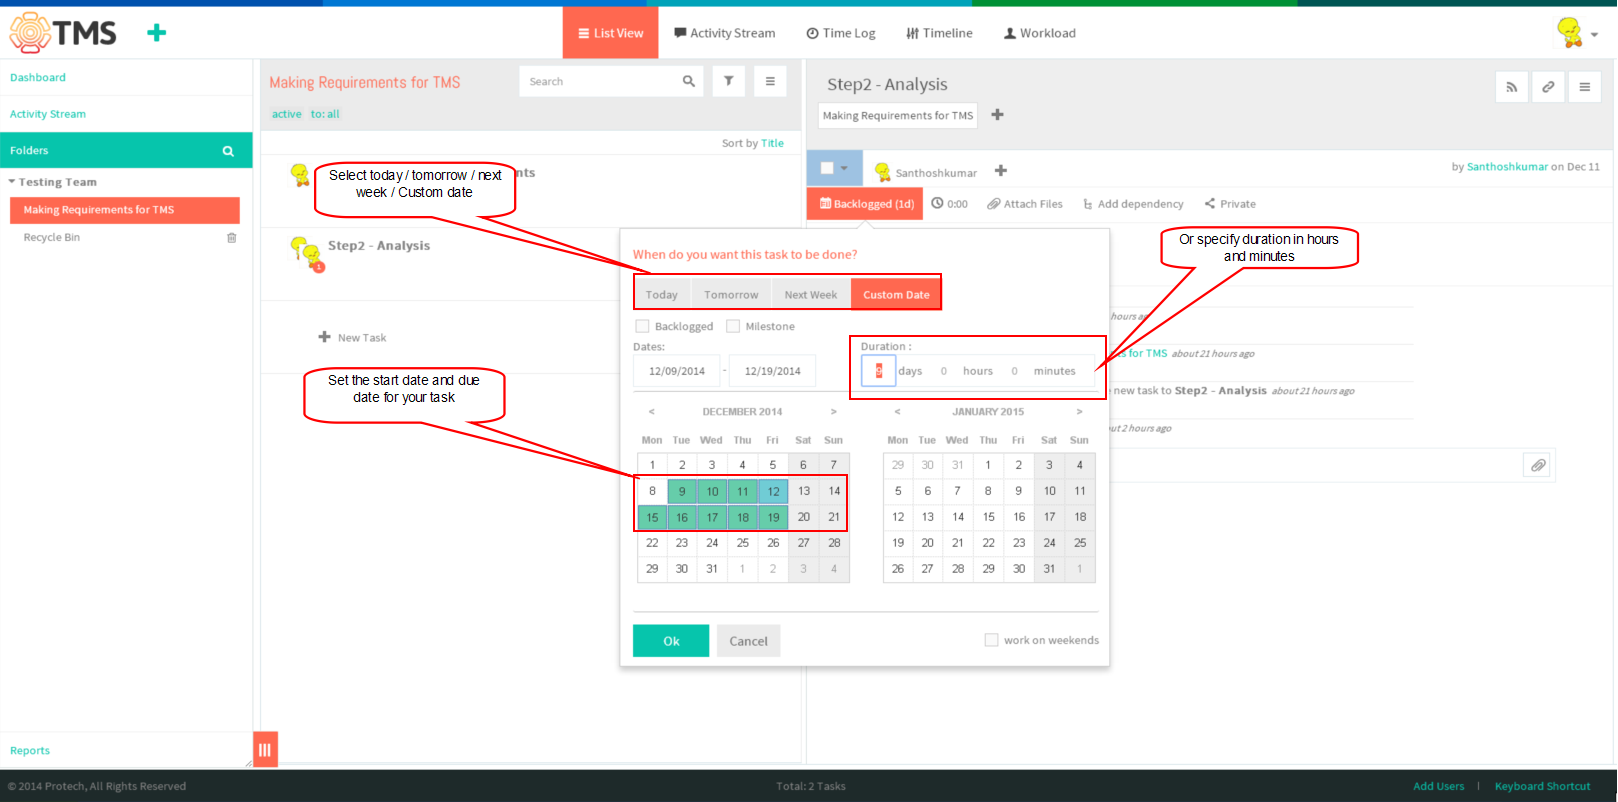Toggle the task complete checkbox in detail panel
Screen dimensions: 1618x802
click(x=827, y=168)
